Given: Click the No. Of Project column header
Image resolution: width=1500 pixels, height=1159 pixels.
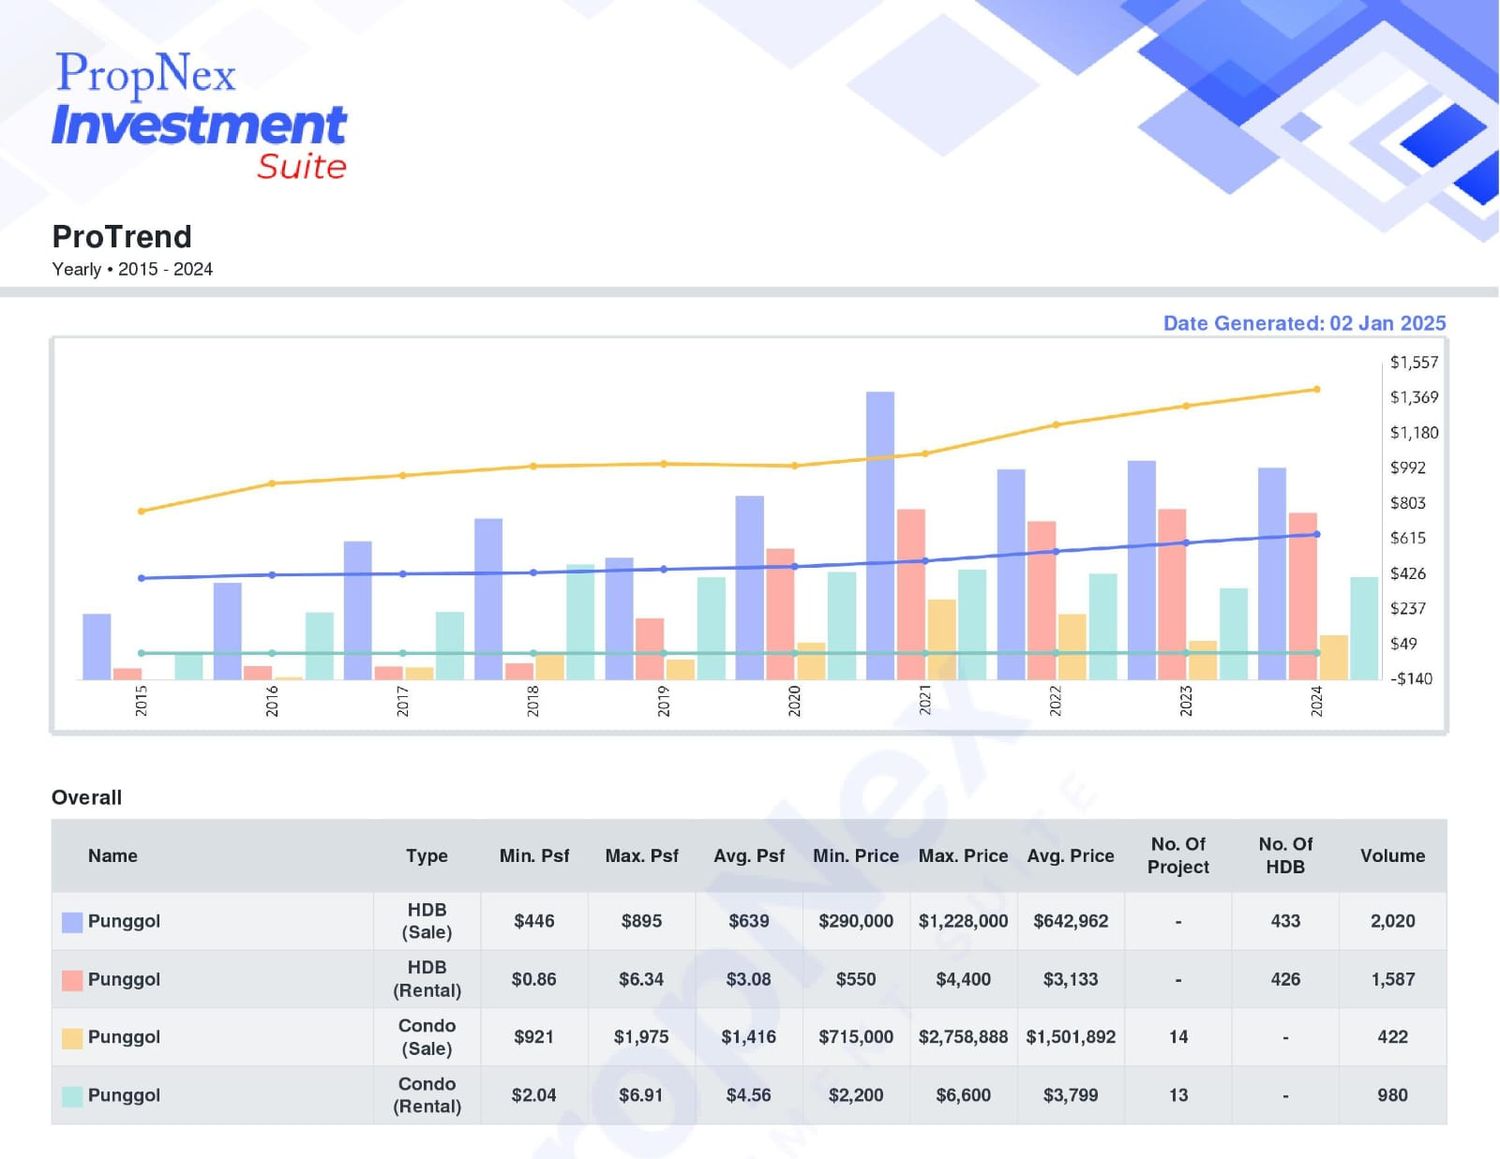Looking at the screenshot, I should (1178, 856).
